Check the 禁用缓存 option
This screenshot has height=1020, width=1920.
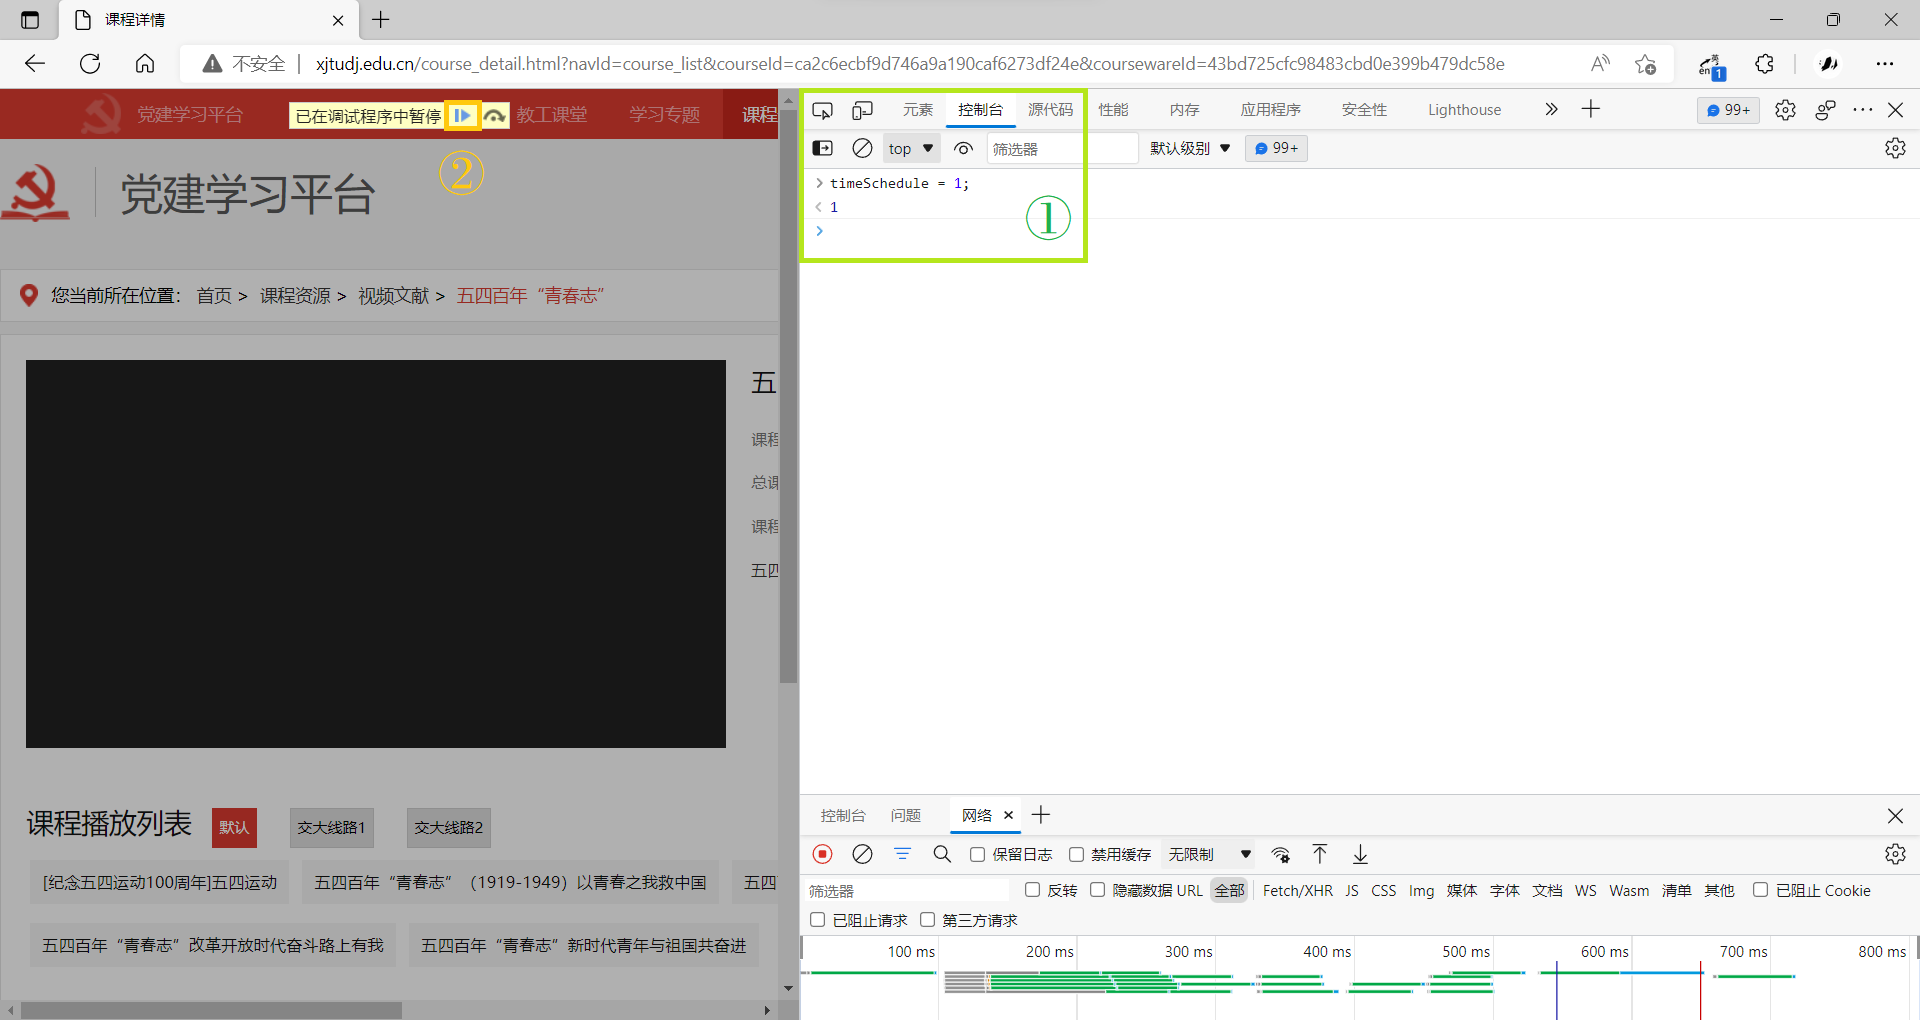tap(1077, 854)
